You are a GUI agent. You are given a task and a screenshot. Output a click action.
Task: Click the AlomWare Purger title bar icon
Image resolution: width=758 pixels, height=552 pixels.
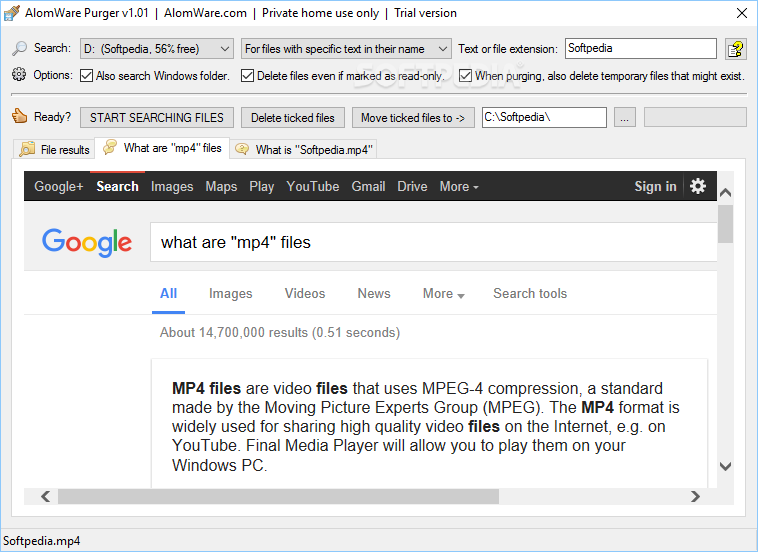(12, 13)
